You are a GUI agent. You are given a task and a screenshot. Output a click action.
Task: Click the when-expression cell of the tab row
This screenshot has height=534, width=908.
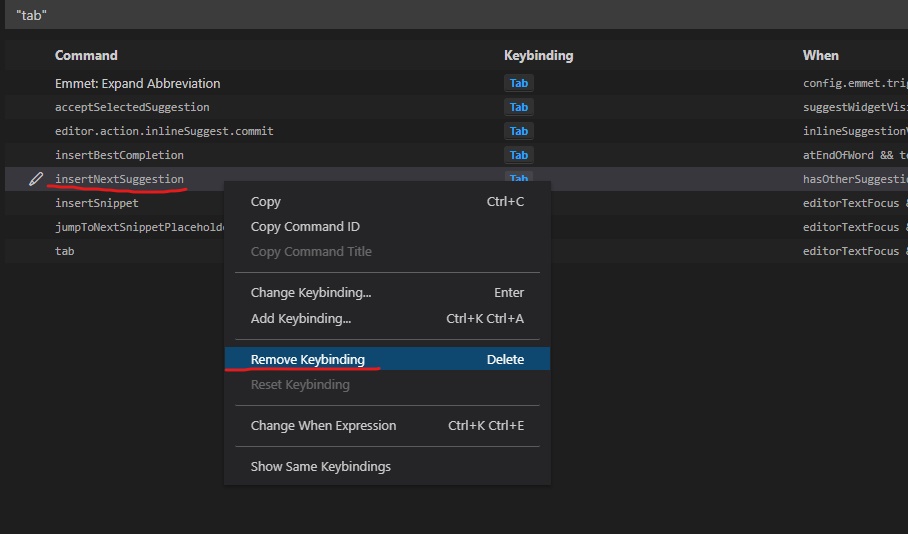(855, 251)
